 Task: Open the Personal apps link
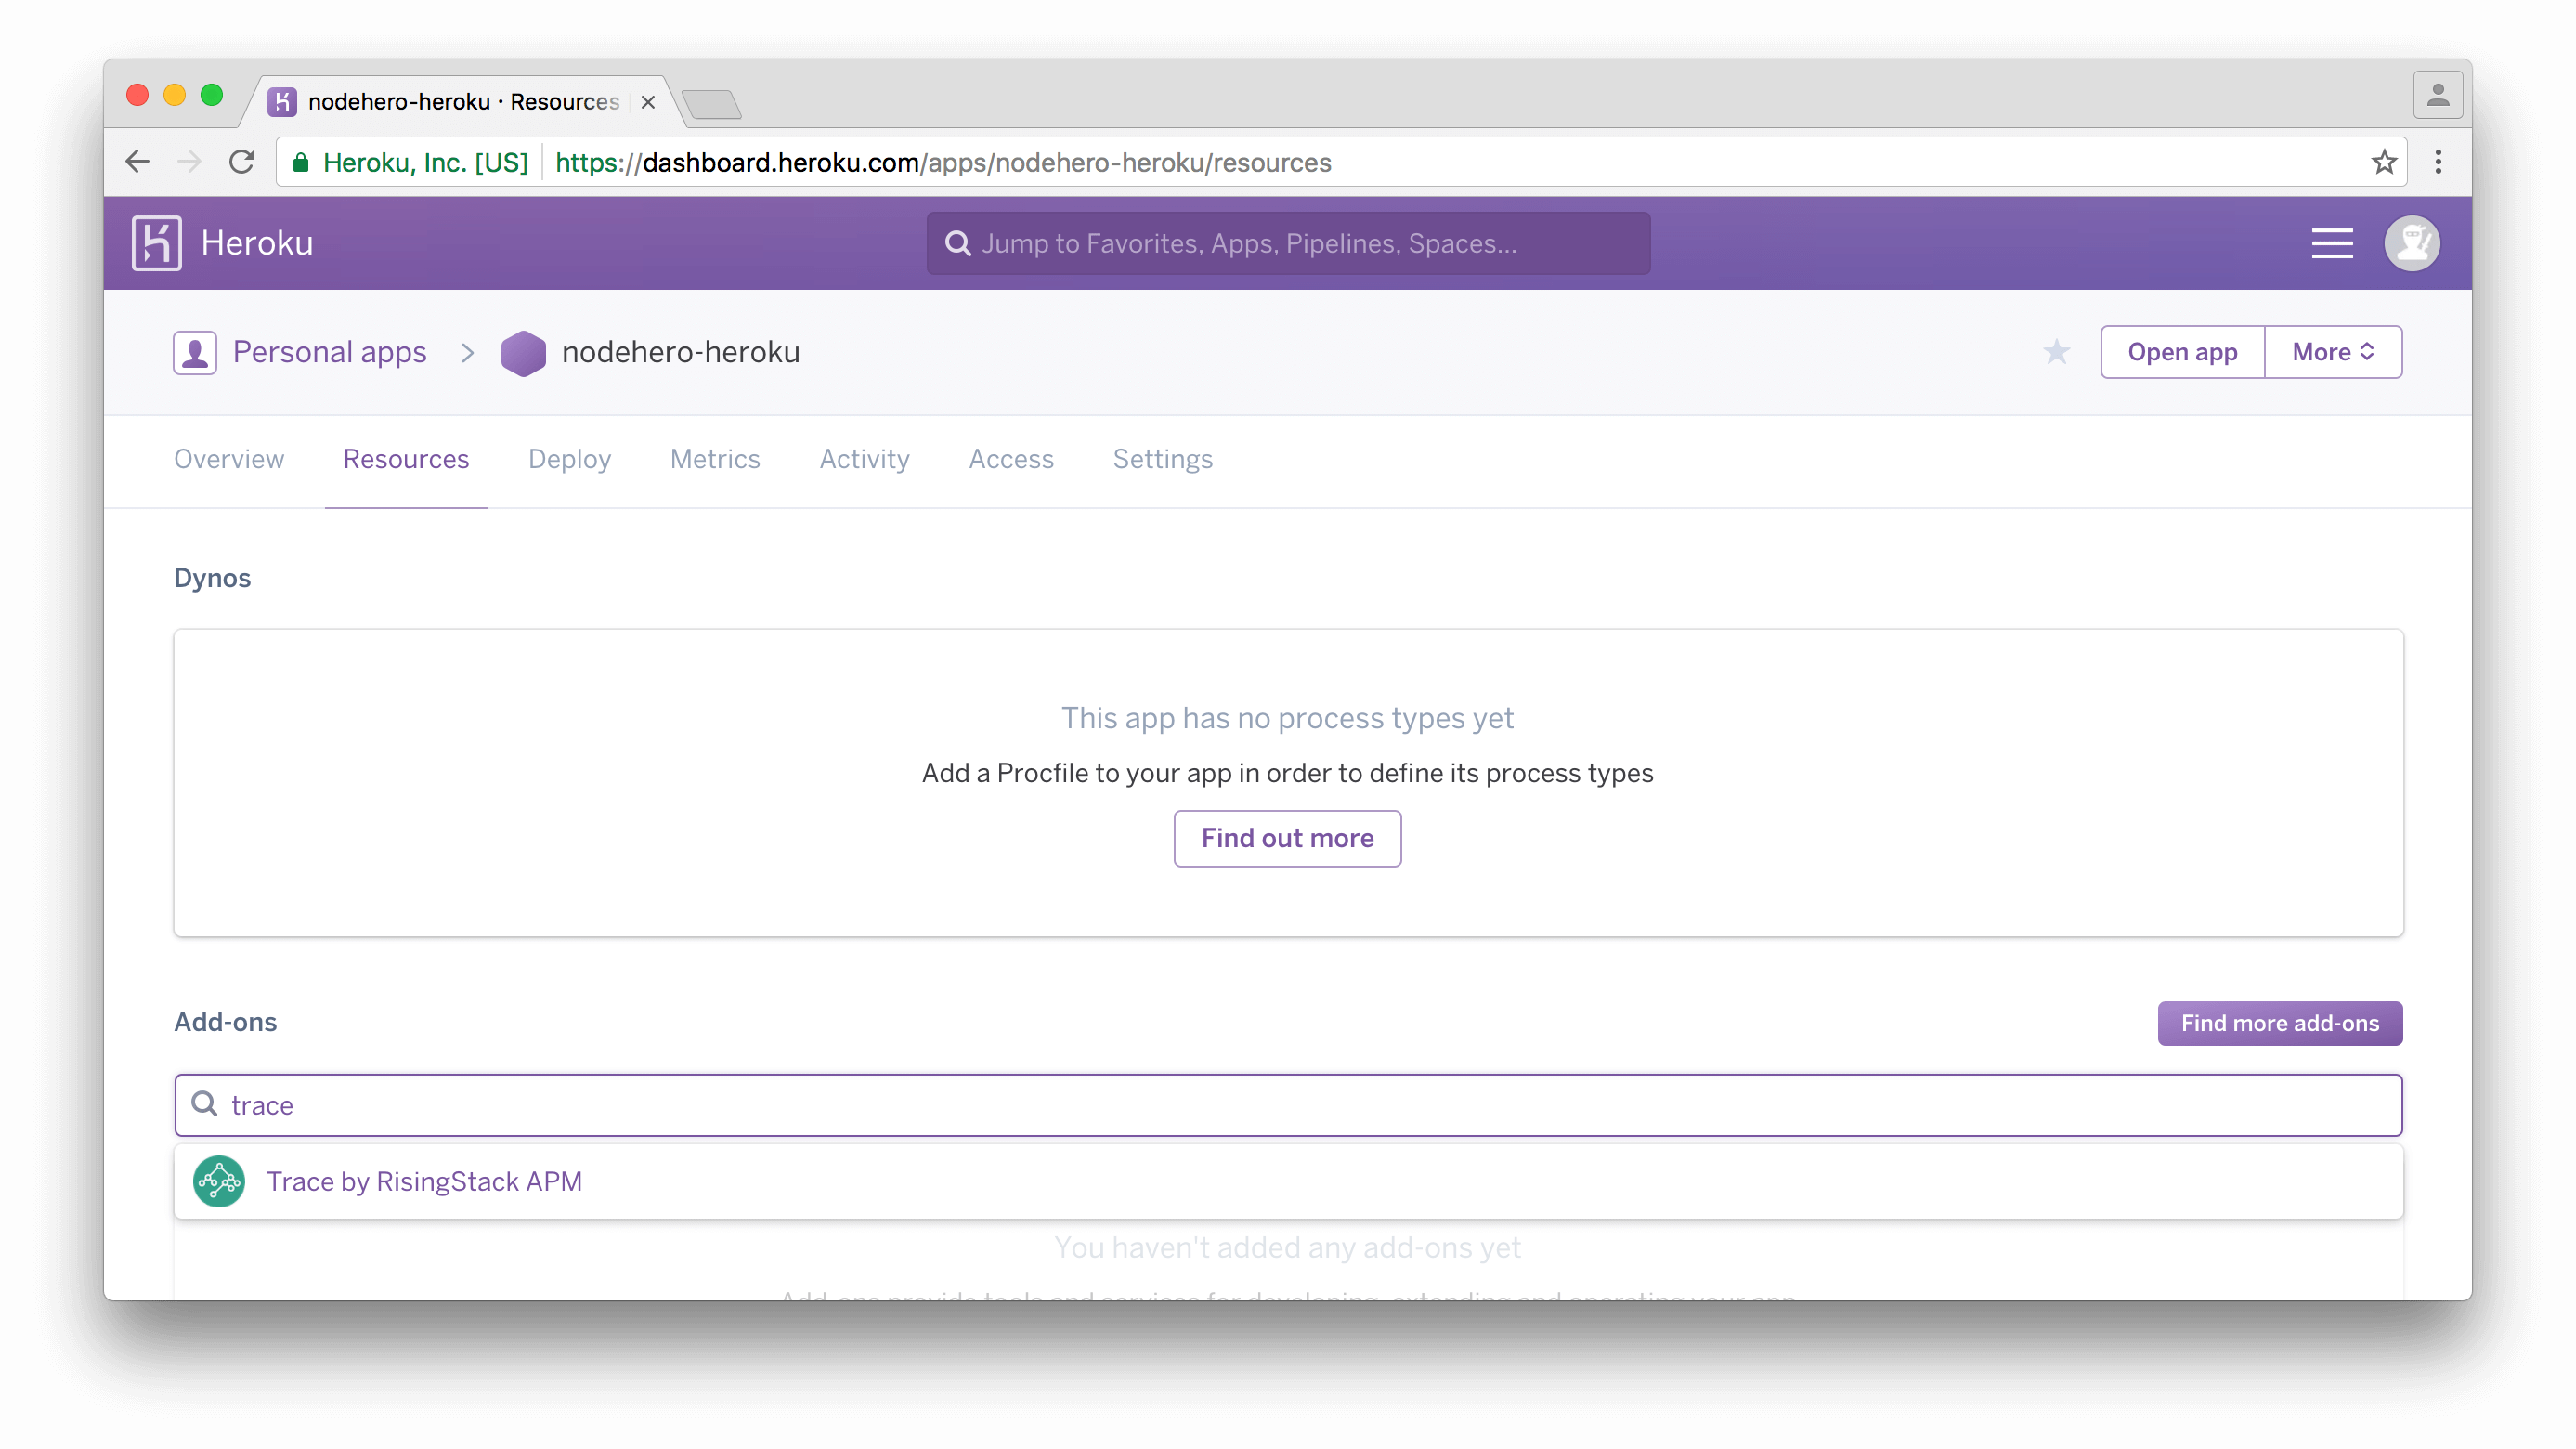[x=329, y=352]
